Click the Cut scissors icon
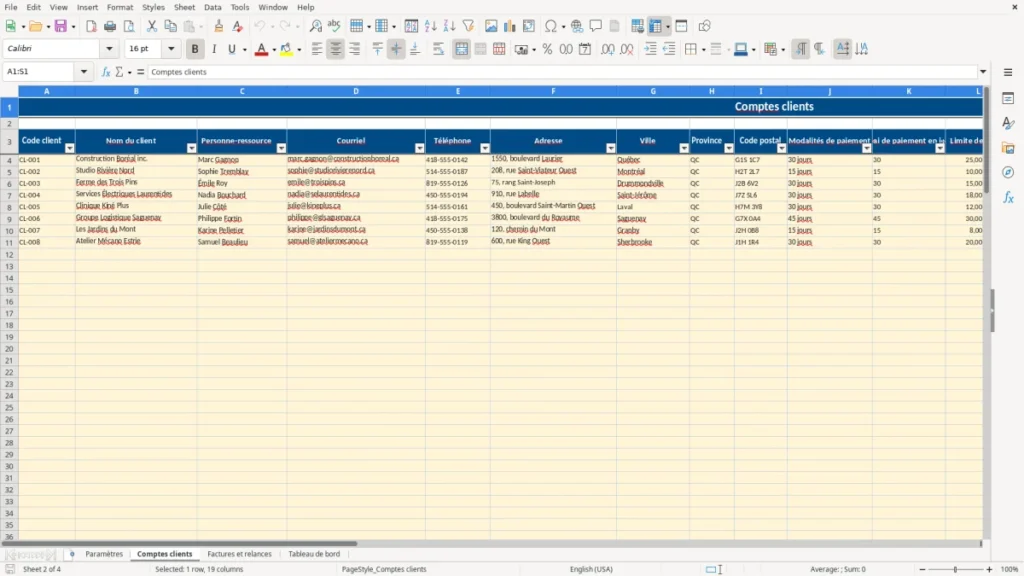The width and height of the screenshot is (1024, 576). tap(152, 26)
